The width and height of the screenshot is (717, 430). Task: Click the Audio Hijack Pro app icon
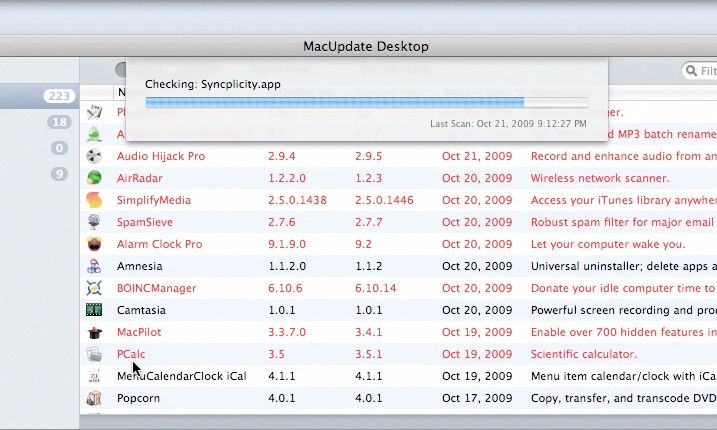94,156
